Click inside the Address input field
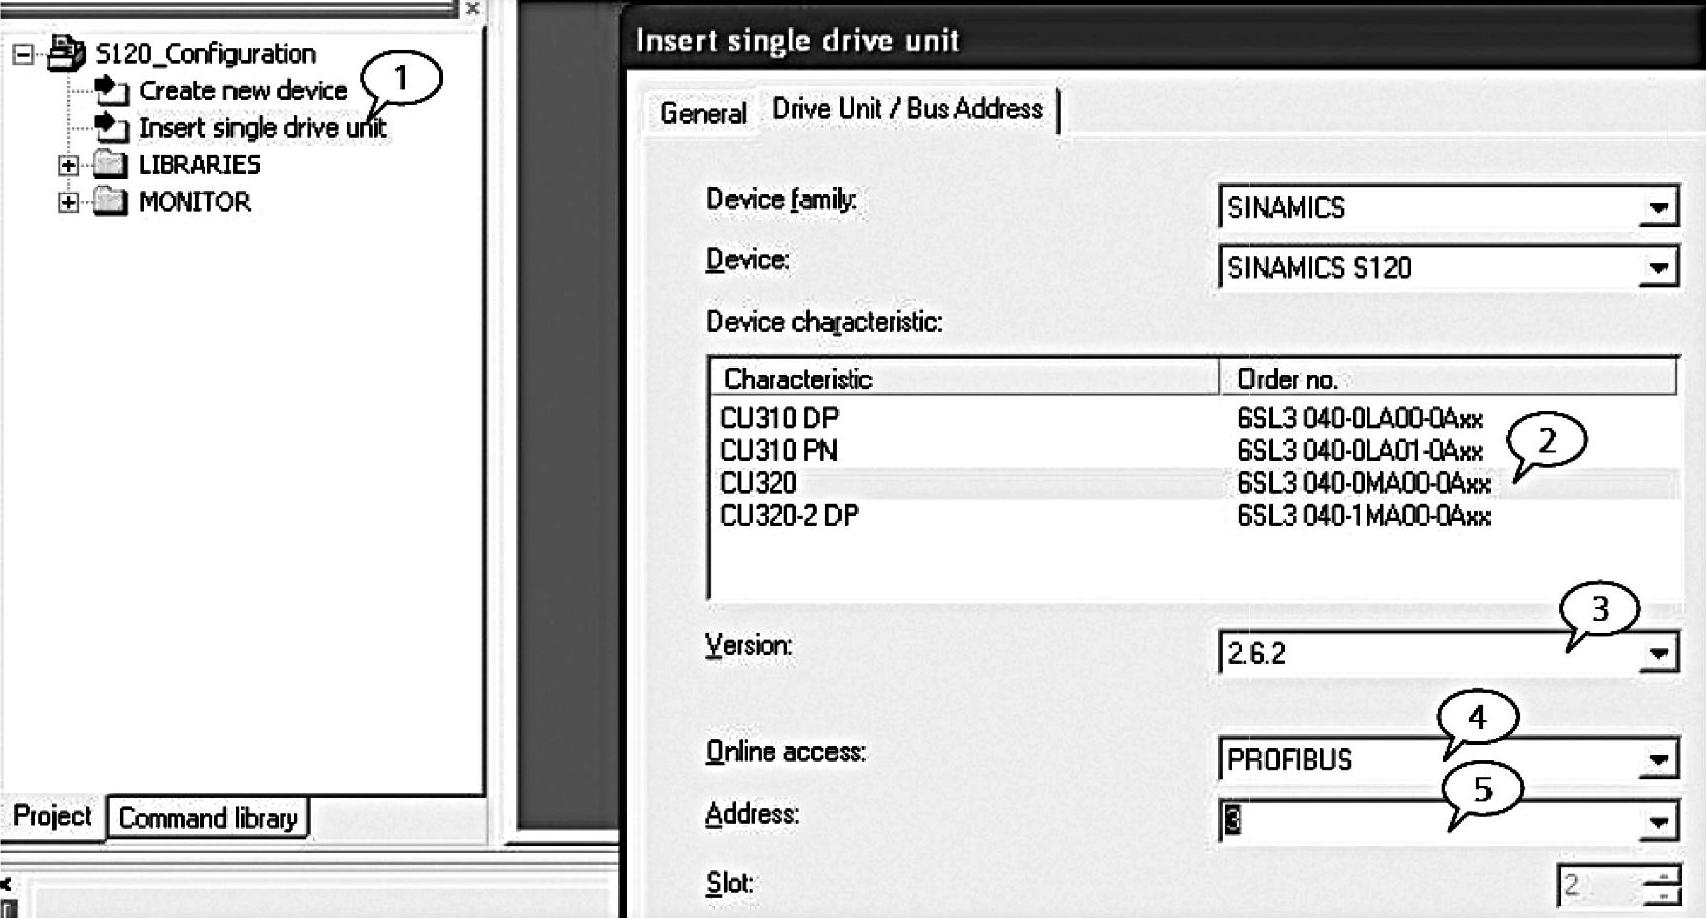The width and height of the screenshot is (1706, 918). (x=1429, y=821)
